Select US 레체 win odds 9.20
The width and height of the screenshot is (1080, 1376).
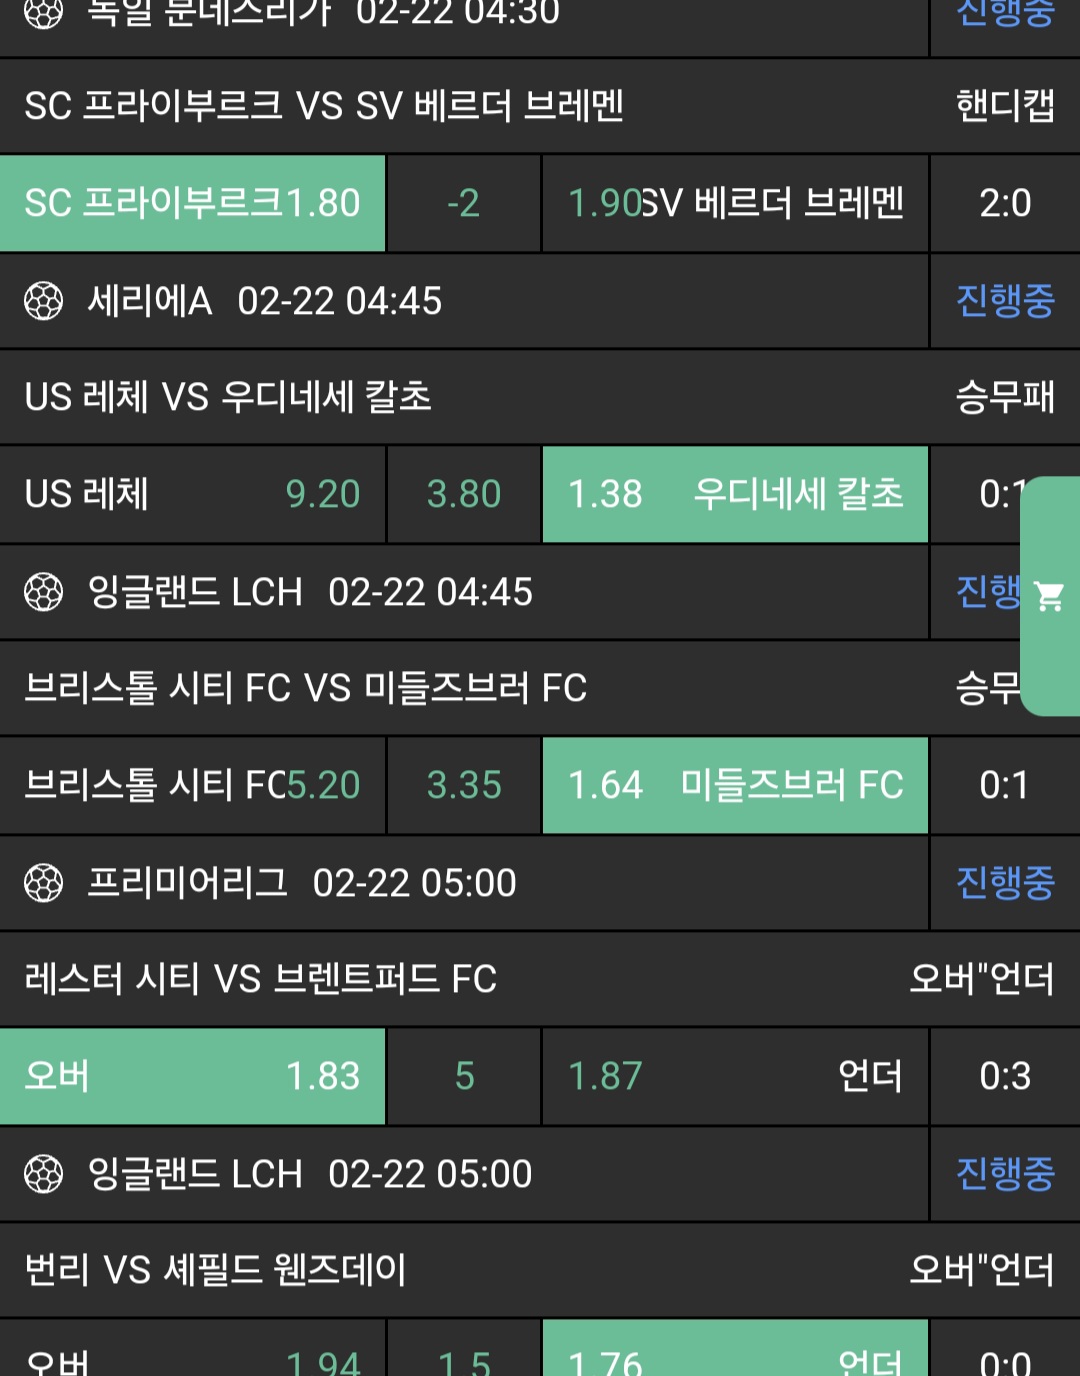[x=192, y=494]
